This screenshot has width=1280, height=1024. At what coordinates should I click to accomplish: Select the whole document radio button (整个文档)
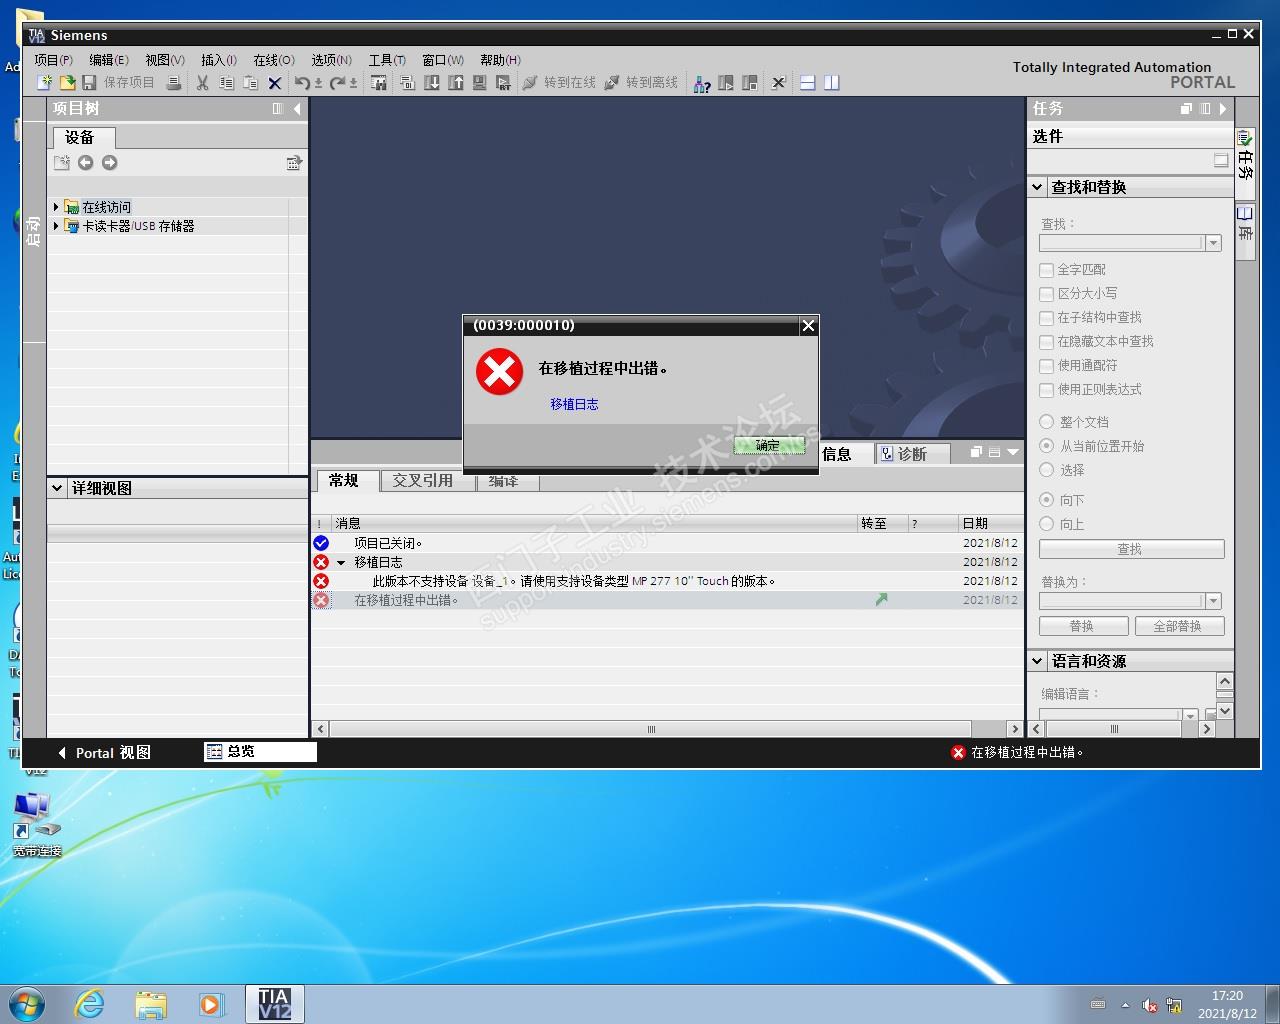[x=1047, y=422]
